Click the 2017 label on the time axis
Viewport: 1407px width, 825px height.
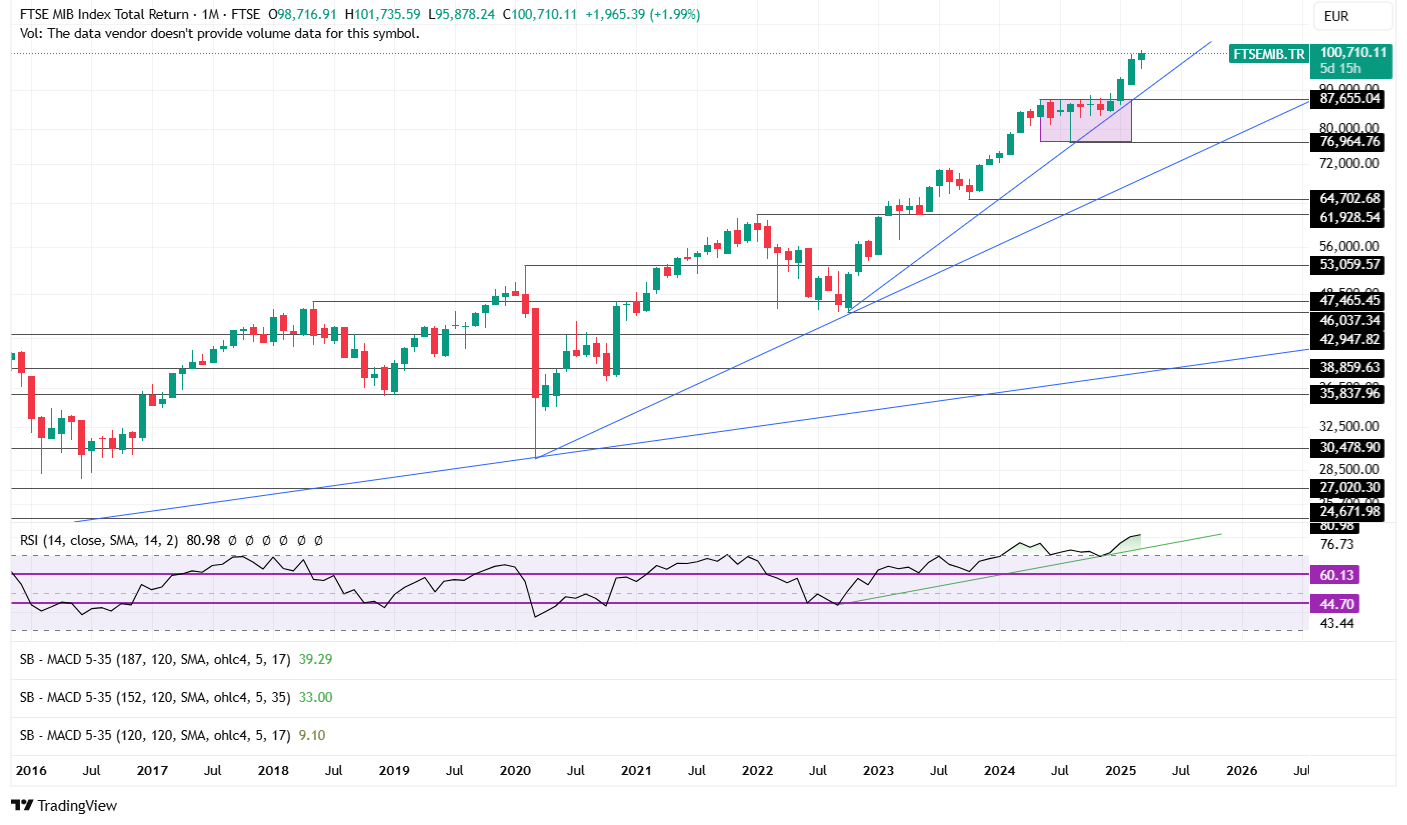coord(152,771)
